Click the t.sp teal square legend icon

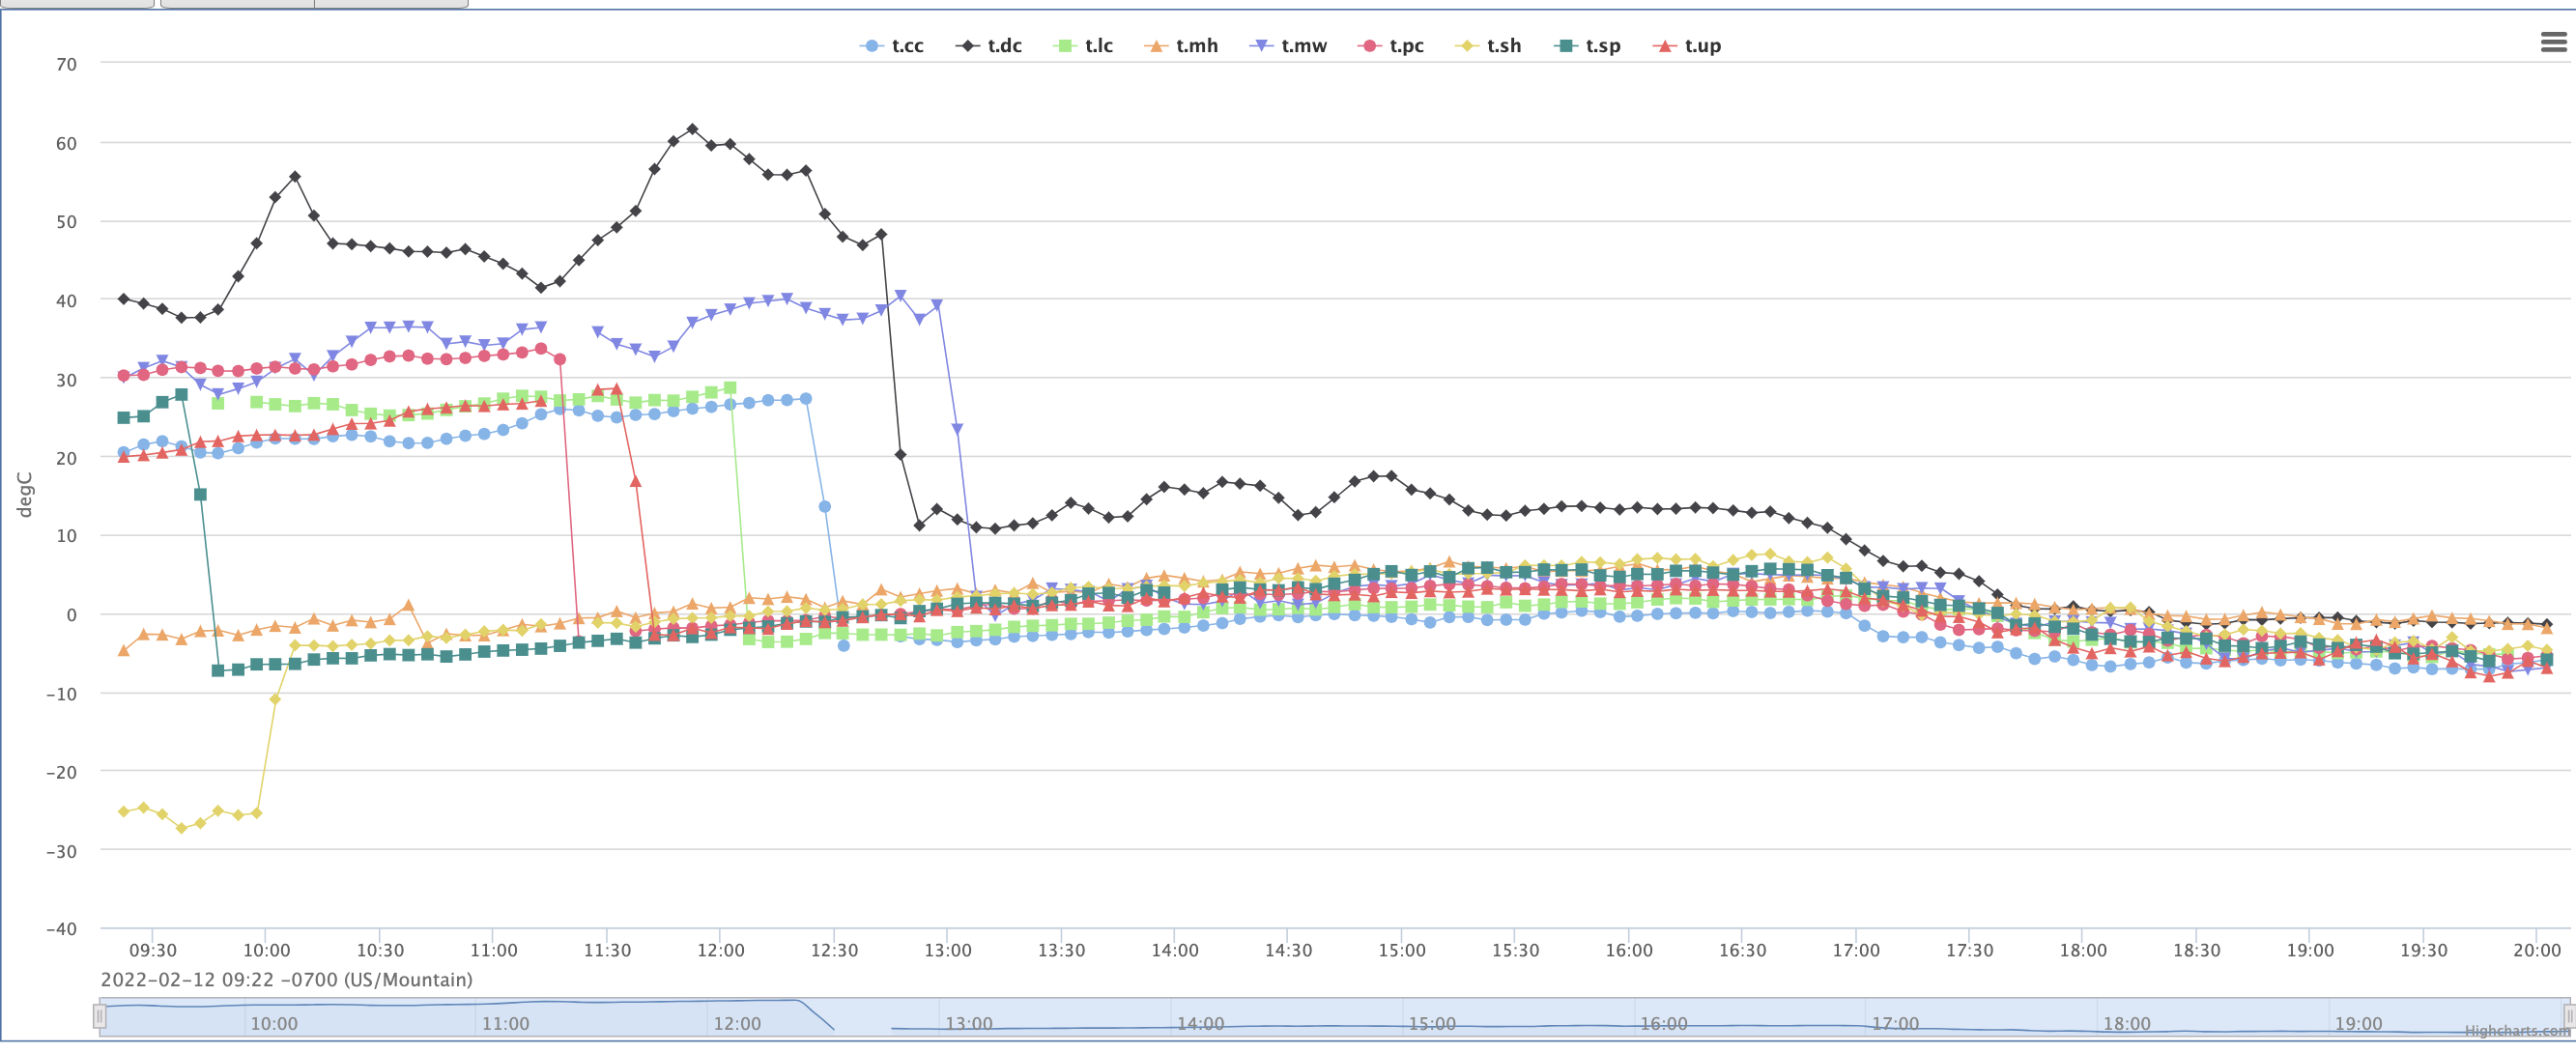tap(1566, 46)
